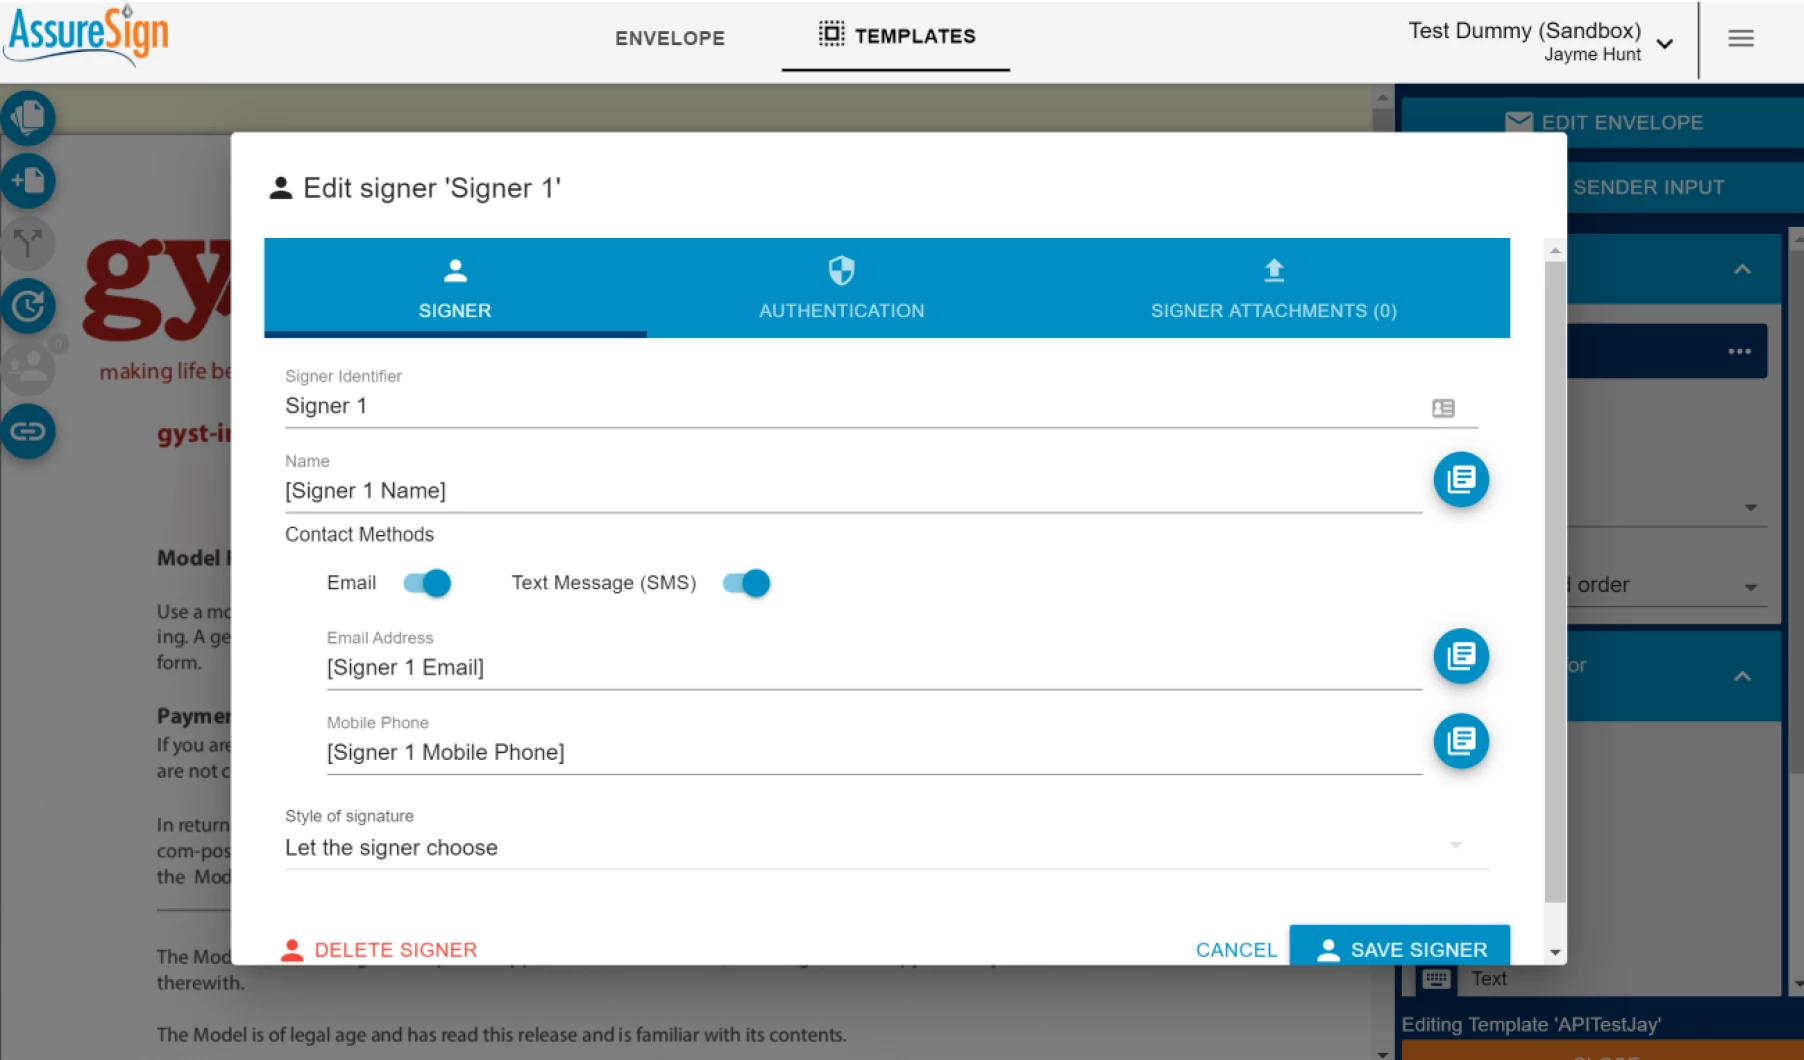Screen dimensions: 1804x1060
Task: Go to the TEMPLATES navigation tab
Action: coord(896,36)
